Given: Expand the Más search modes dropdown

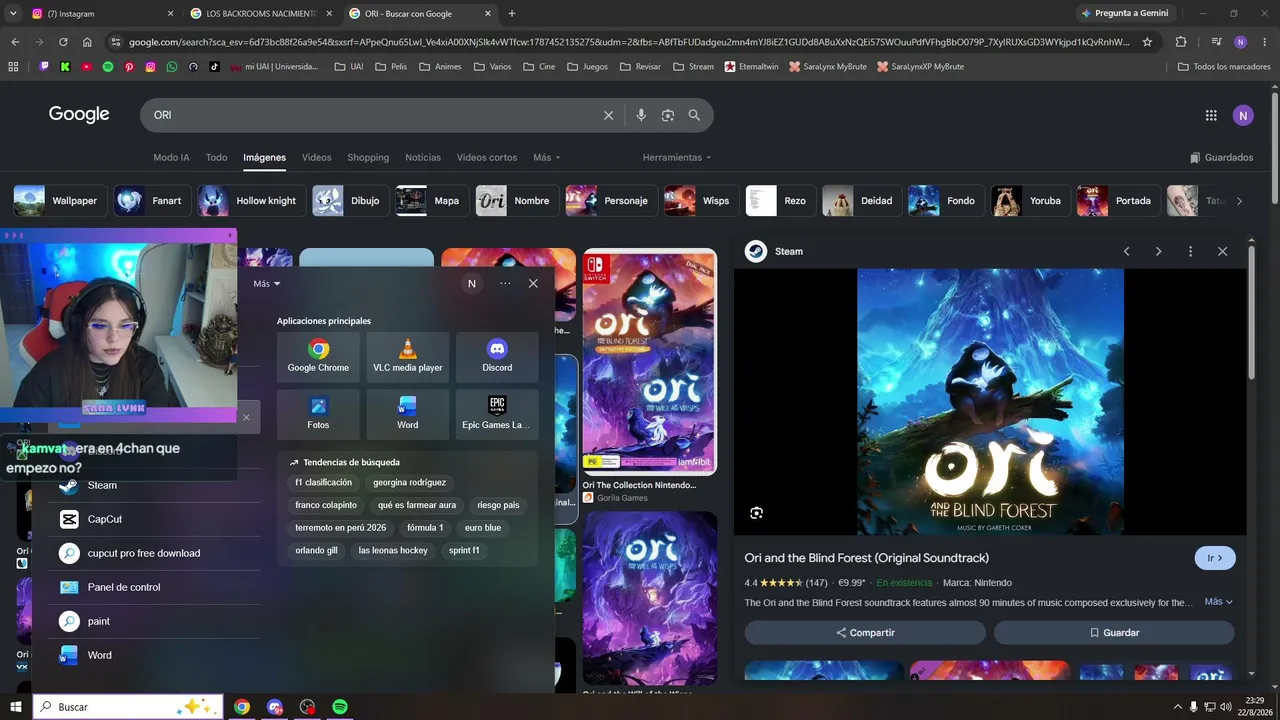Looking at the screenshot, I should [x=546, y=157].
